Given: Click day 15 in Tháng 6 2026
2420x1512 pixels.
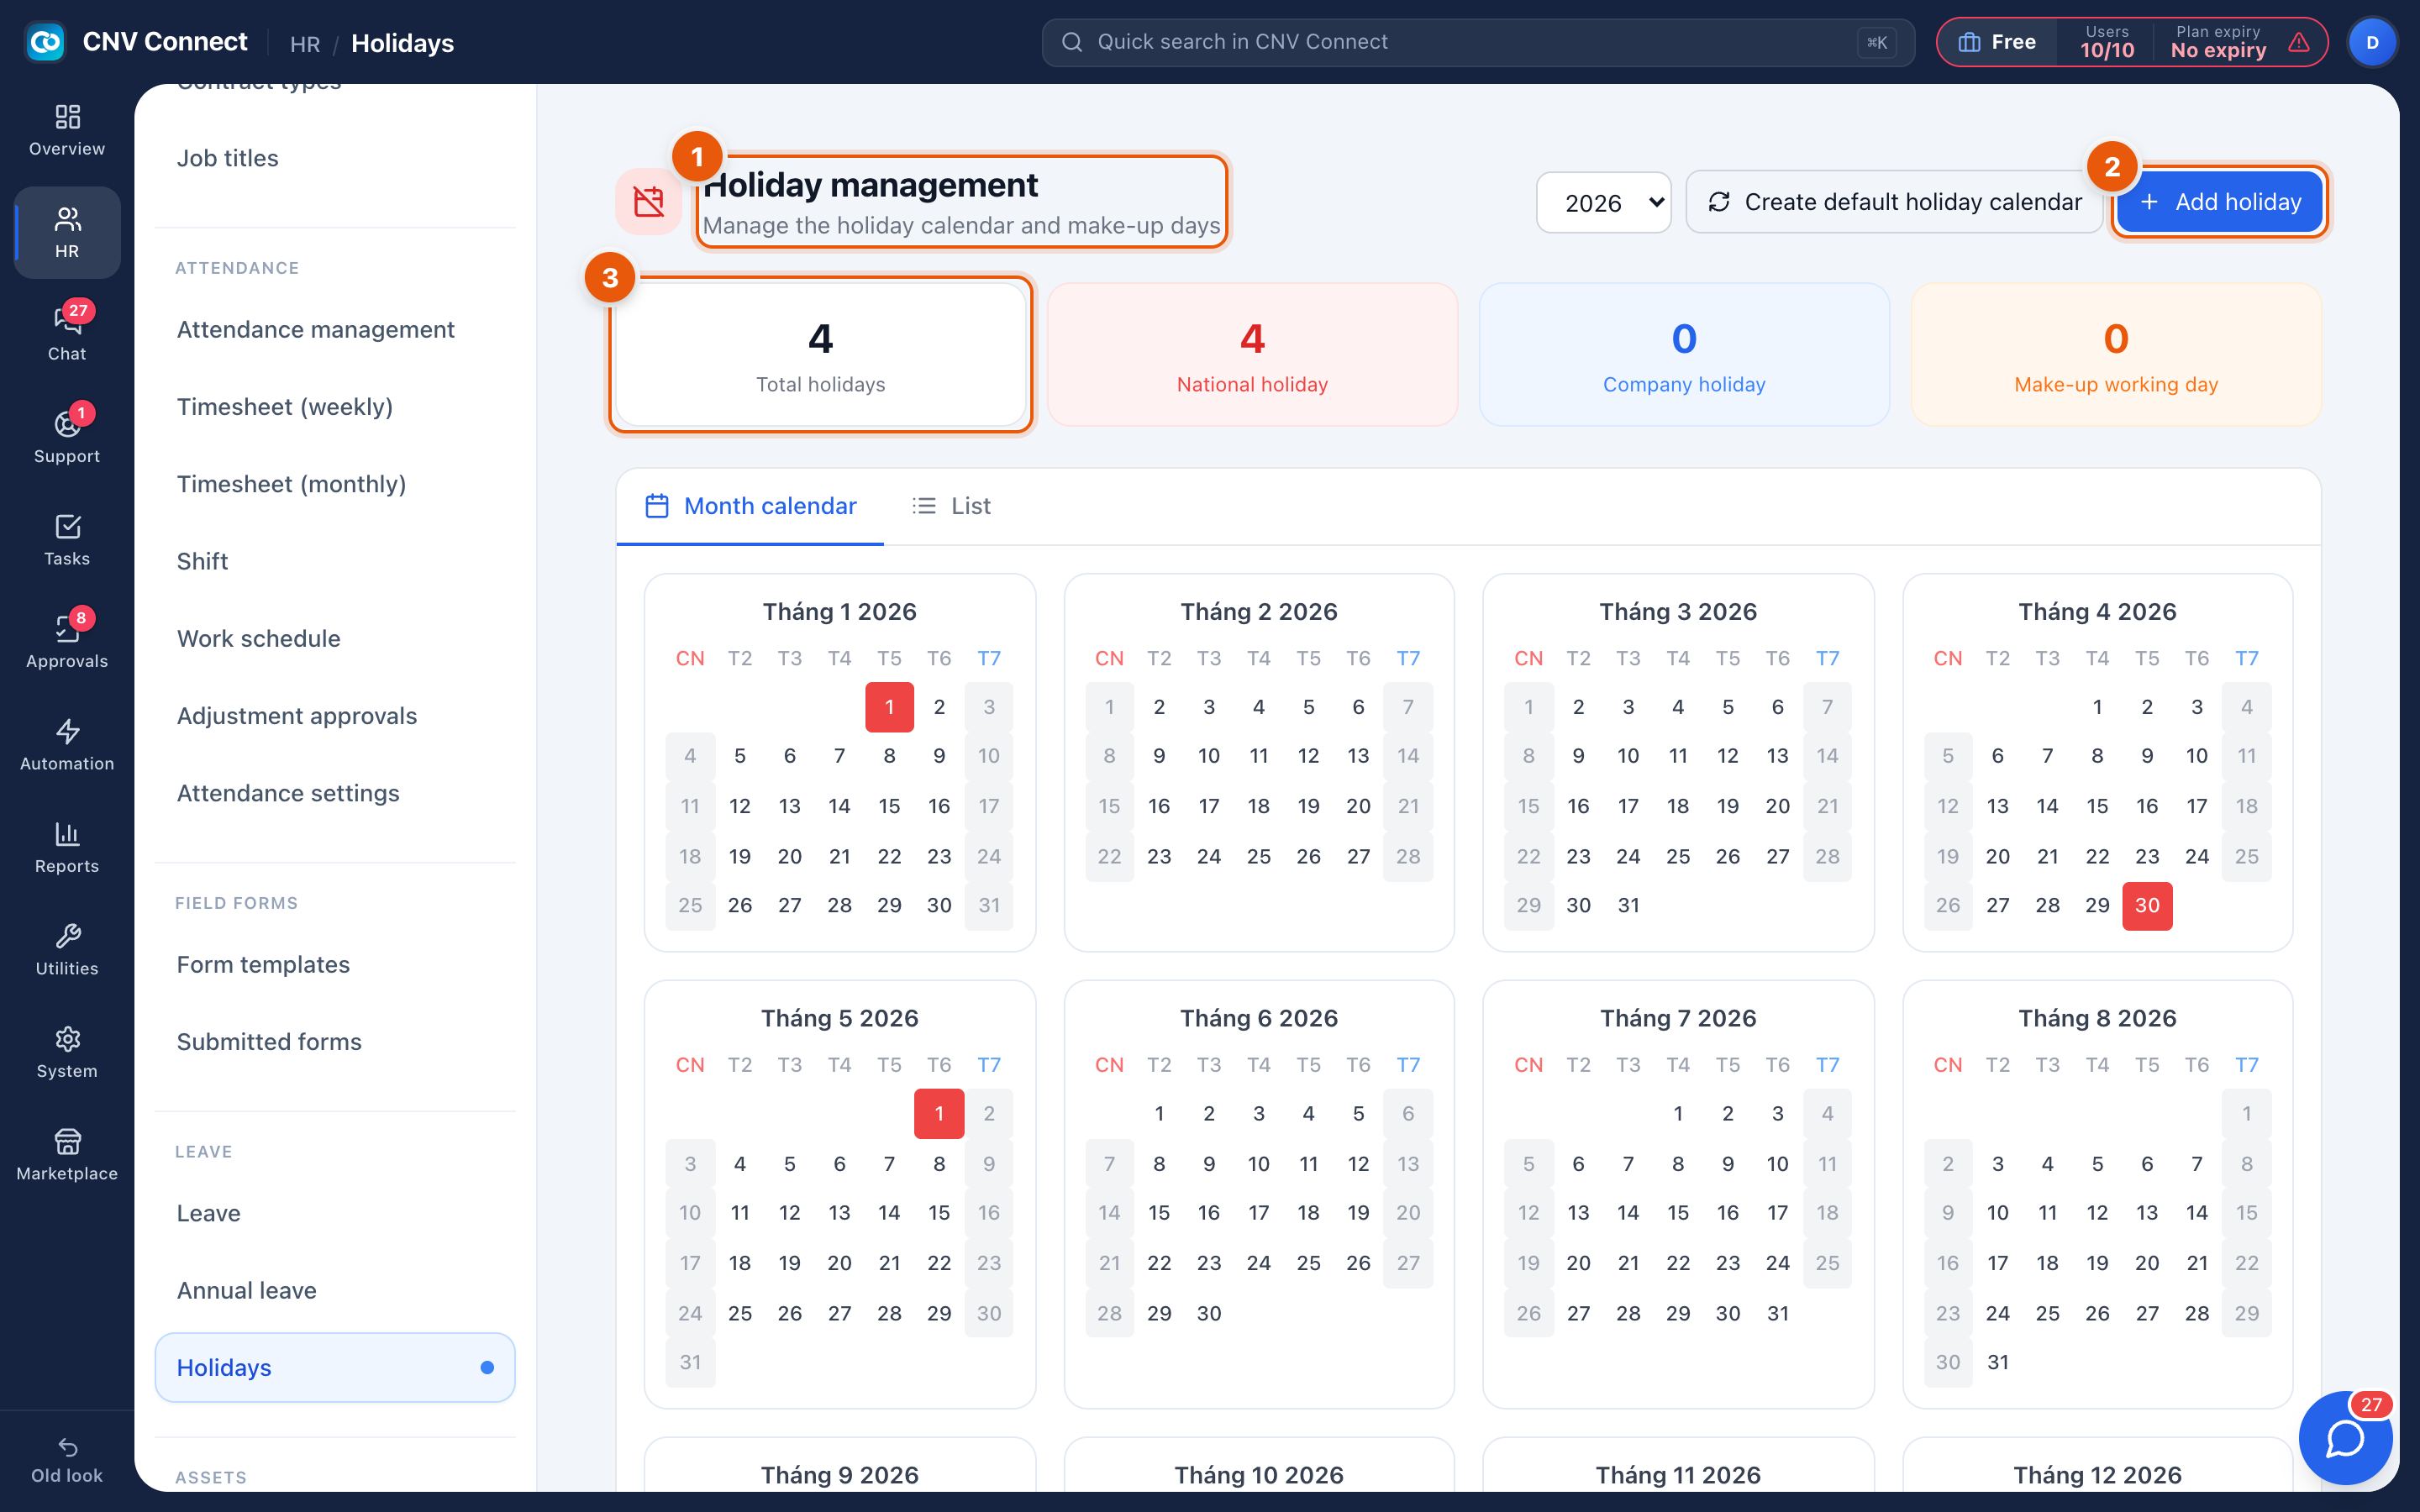Looking at the screenshot, I should (1159, 1213).
